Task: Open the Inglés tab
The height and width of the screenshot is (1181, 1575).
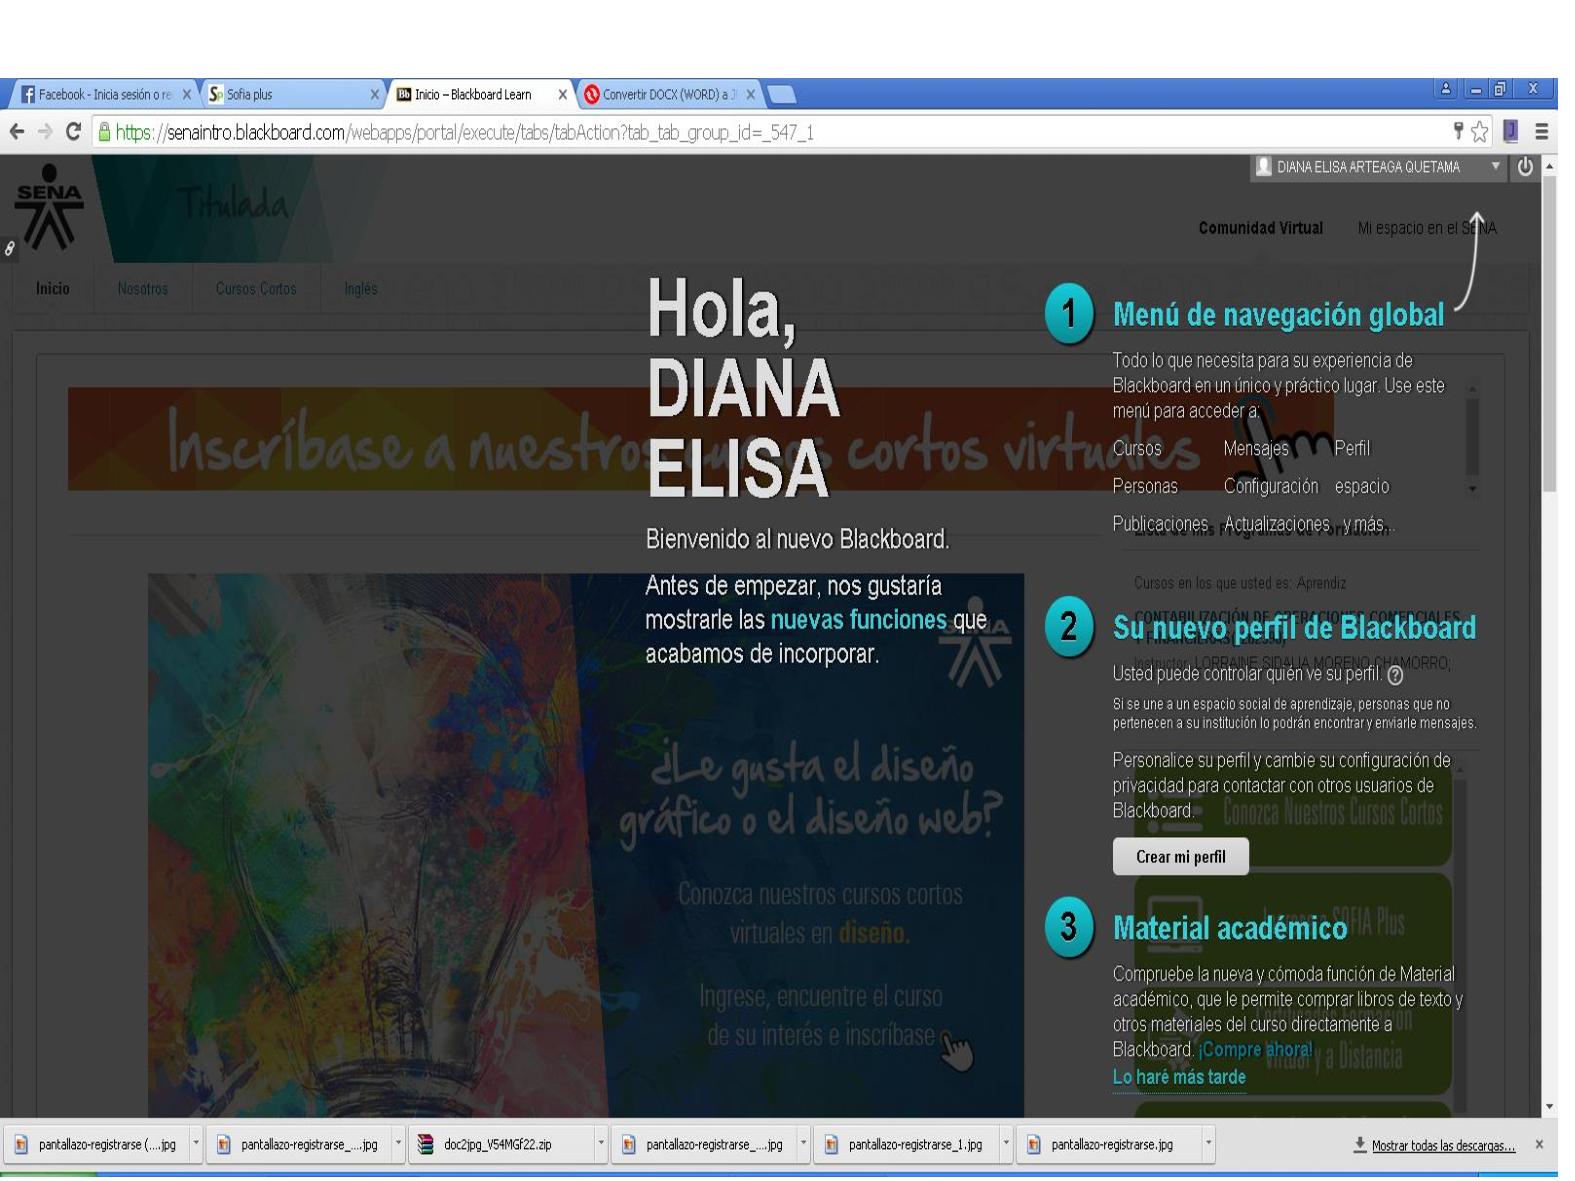Action: tap(361, 288)
